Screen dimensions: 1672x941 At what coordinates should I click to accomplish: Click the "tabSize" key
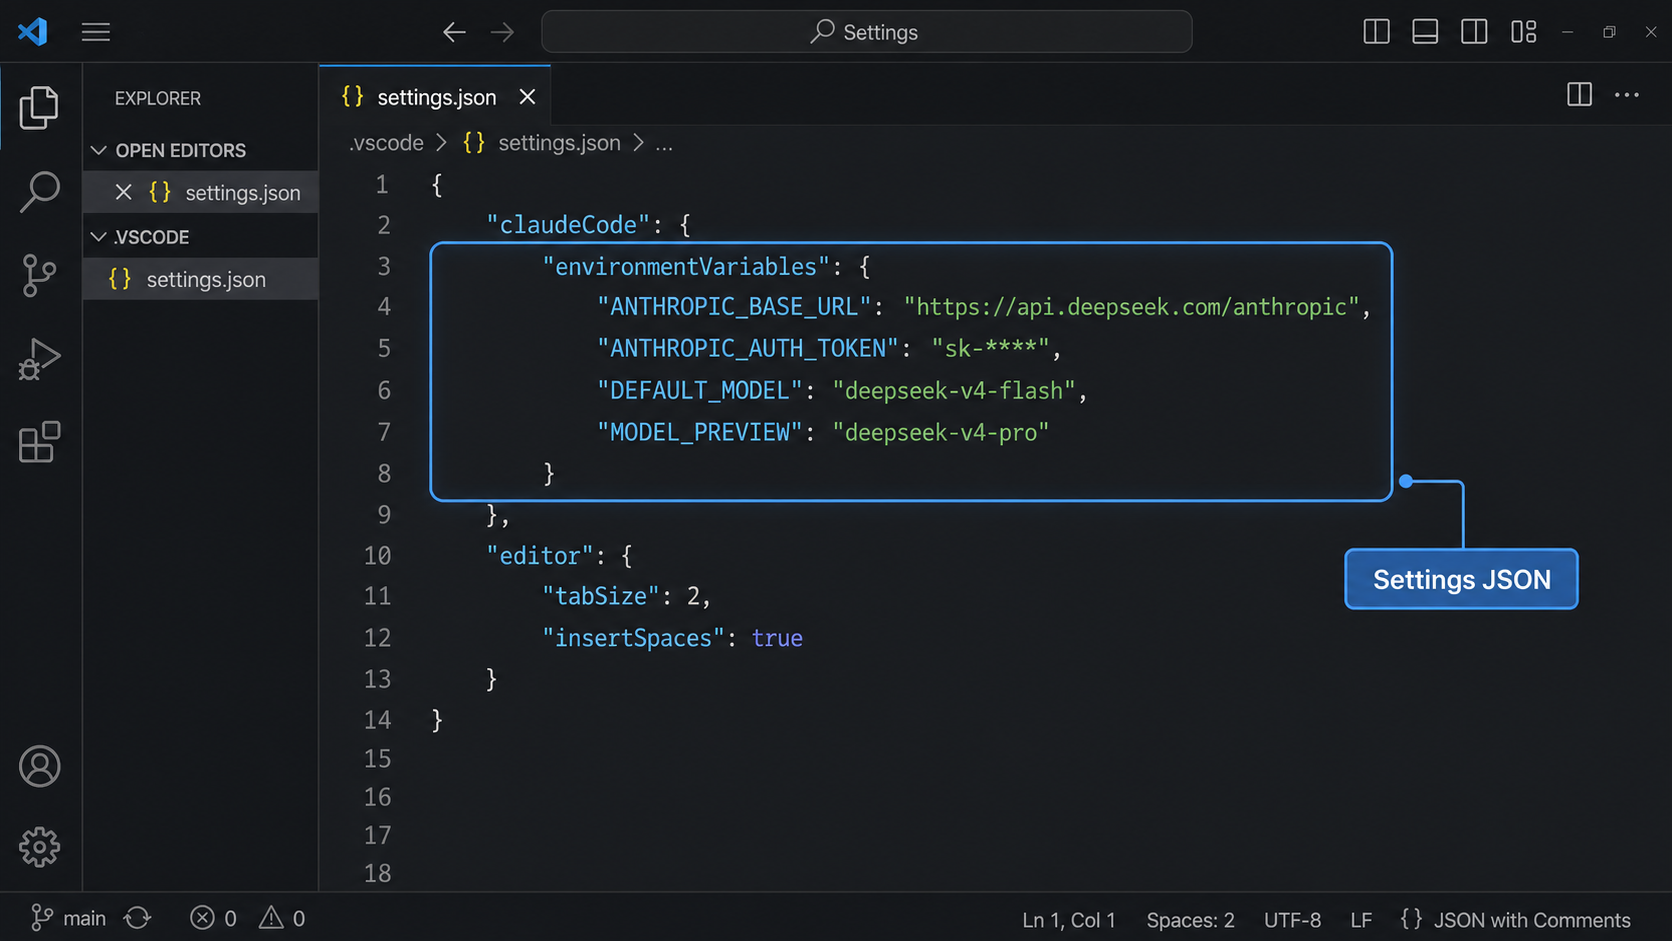coord(601,596)
